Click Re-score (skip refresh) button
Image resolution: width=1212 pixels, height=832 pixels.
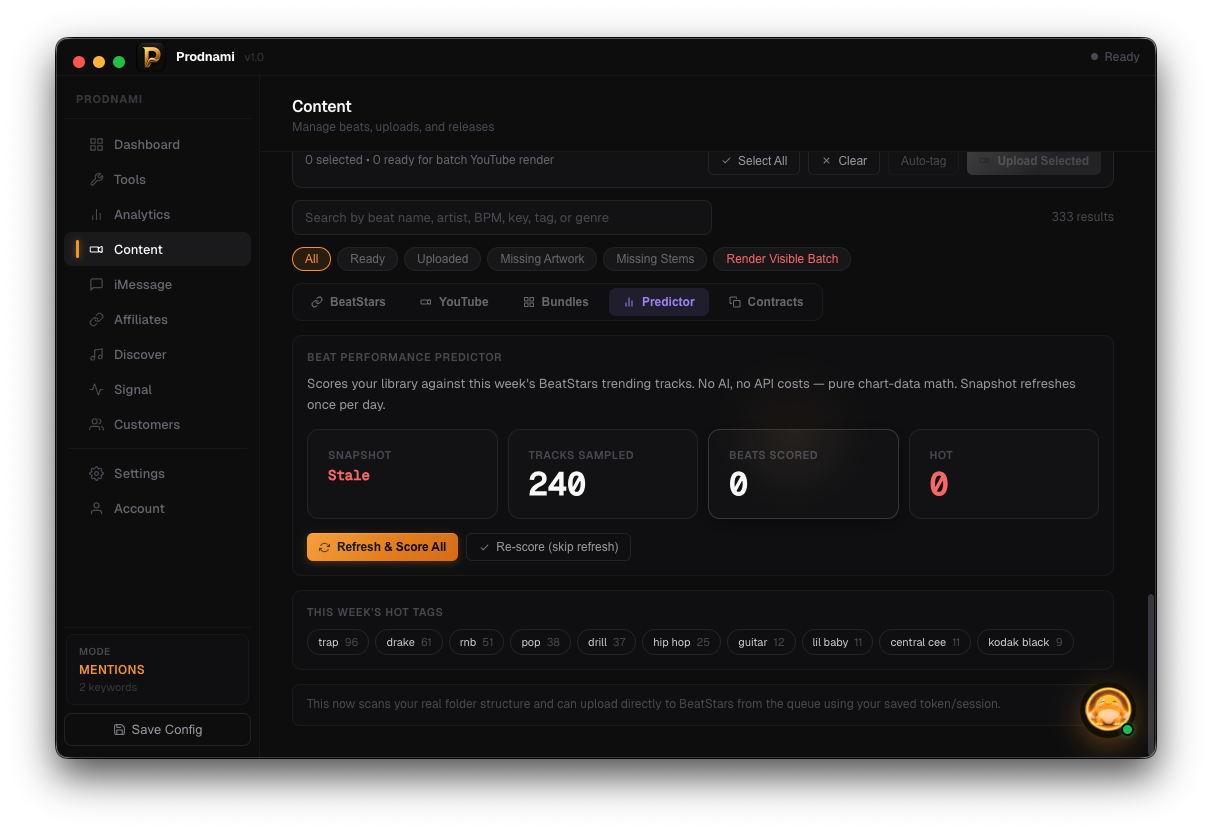click(x=548, y=547)
